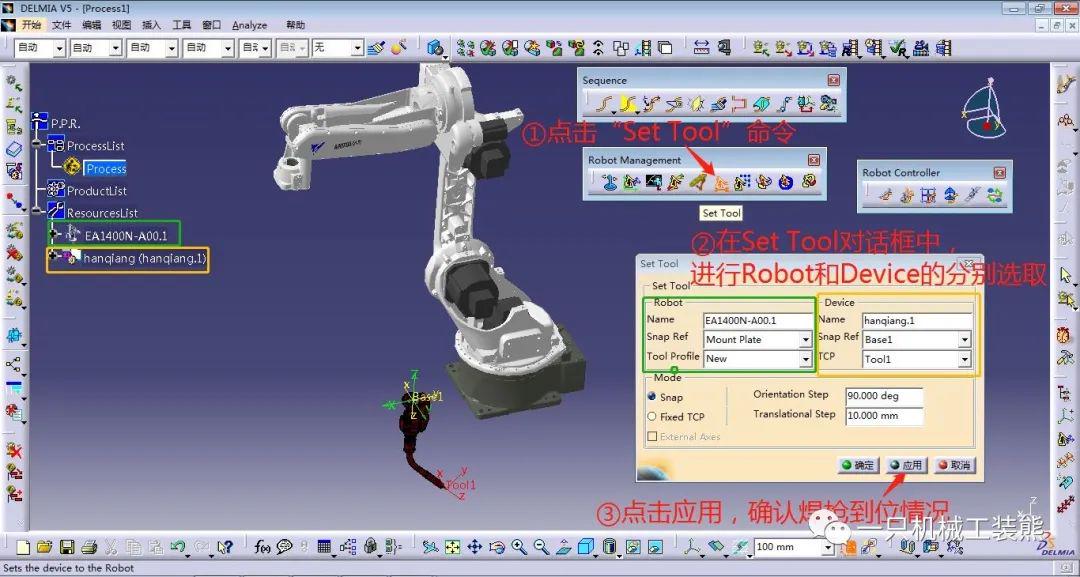
Task: Click the Save floppy disk icon
Action: click(x=67, y=547)
